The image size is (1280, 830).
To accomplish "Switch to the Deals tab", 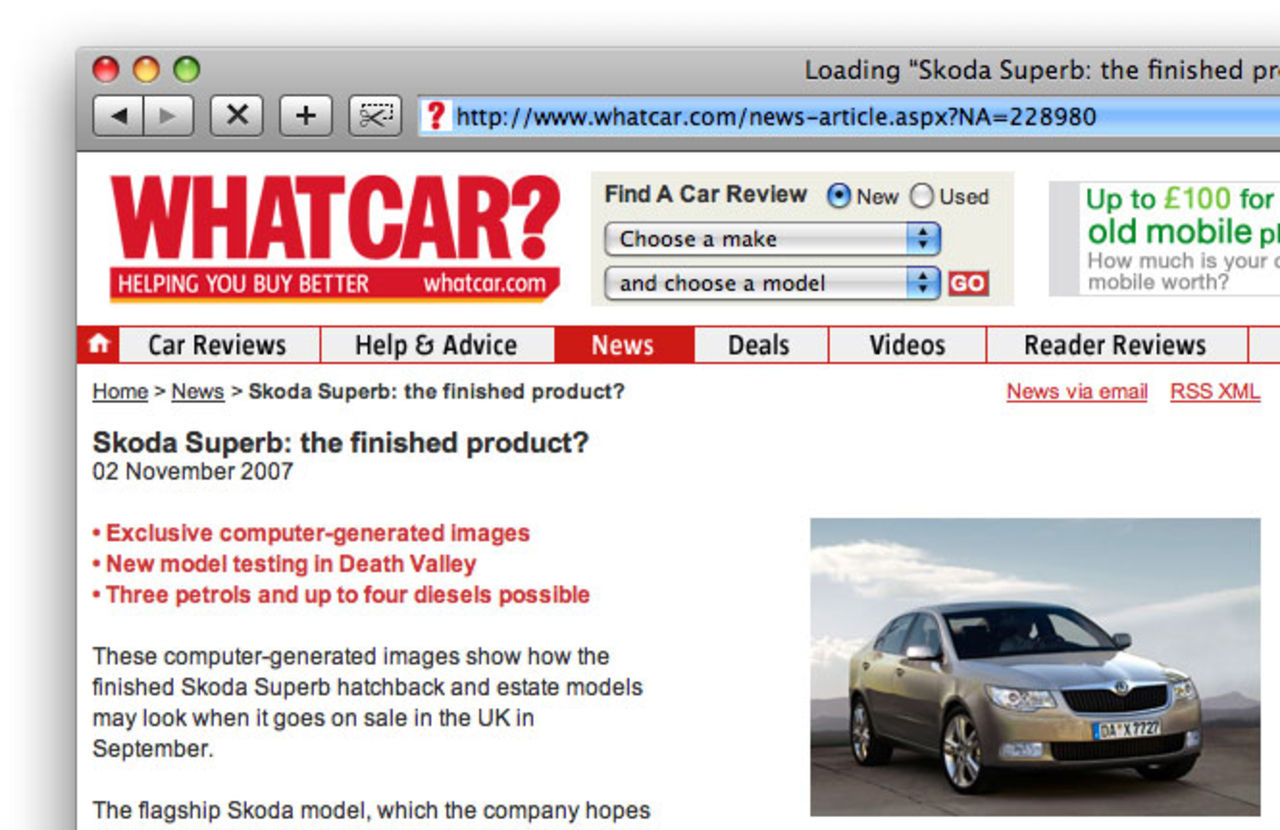I will click(x=758, y=345).
